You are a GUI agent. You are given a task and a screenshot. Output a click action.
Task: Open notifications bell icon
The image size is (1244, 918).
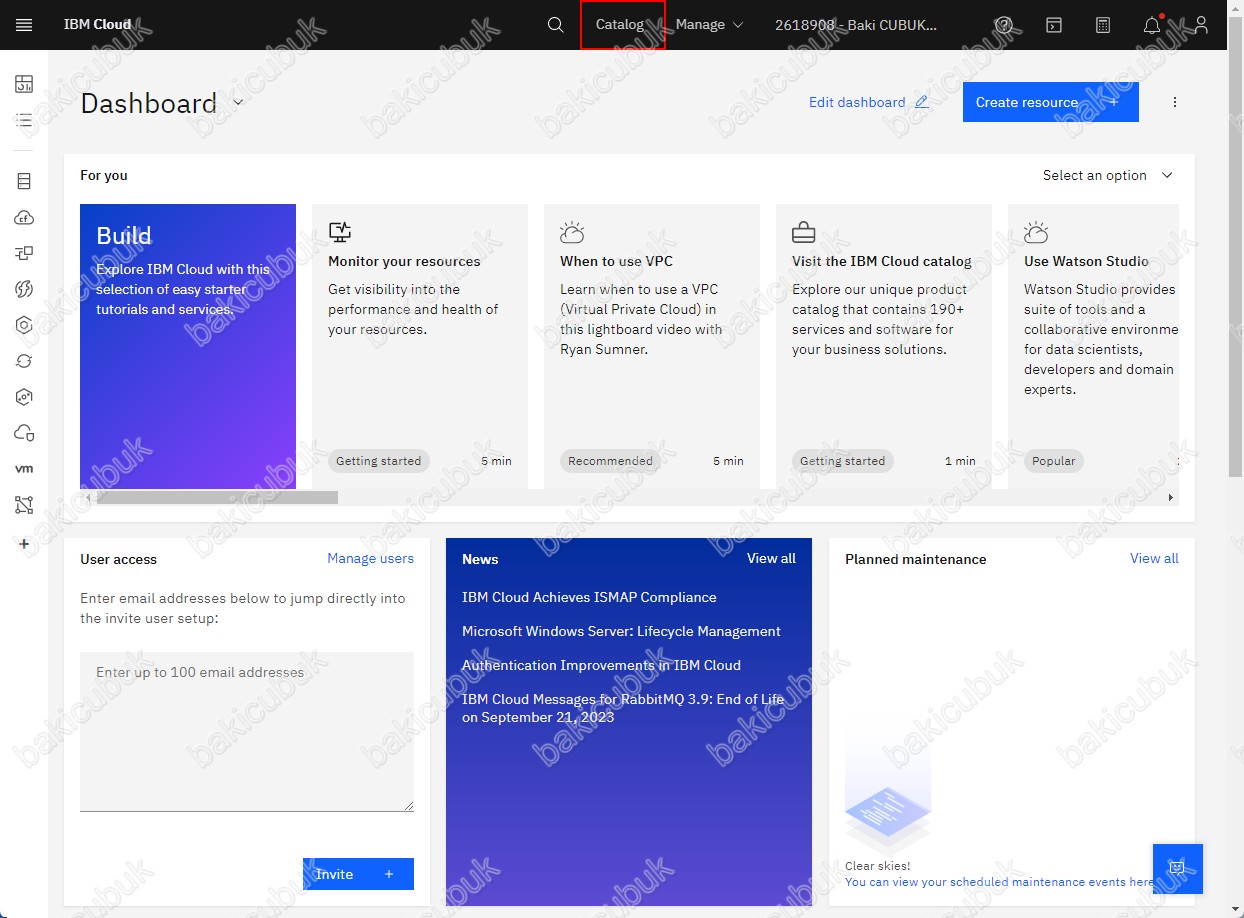pyautogui.click(x=1153, y=25)
